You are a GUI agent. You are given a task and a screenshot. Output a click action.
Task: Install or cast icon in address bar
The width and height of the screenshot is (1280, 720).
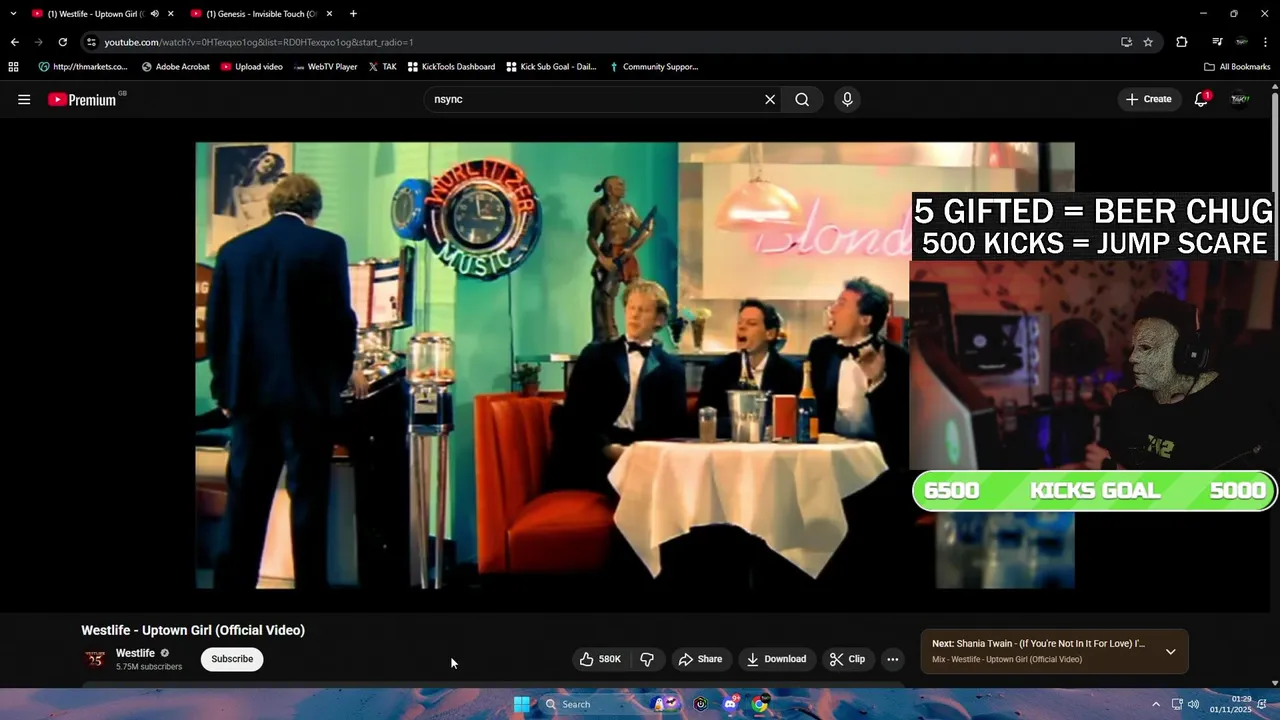pyautogui.click(x=1127, y=42)
